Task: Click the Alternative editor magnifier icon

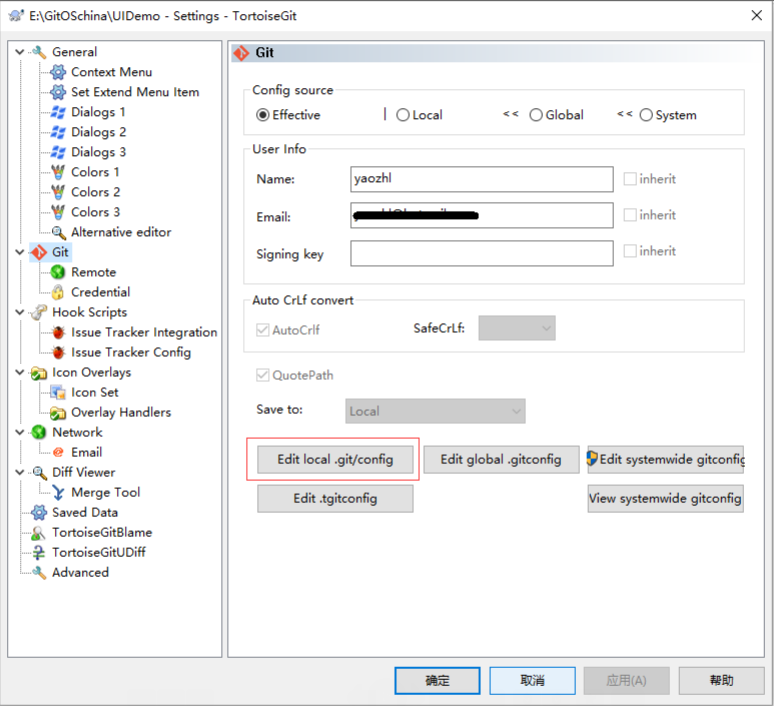Action: tap(58, 232)
